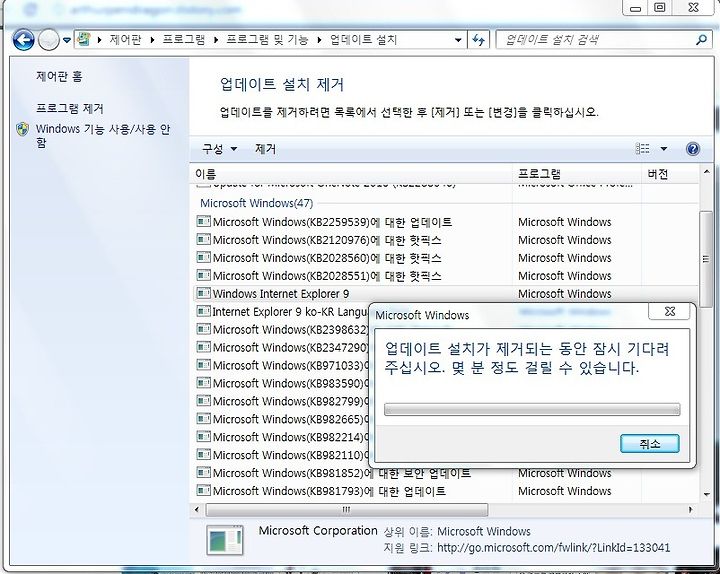Select the 업데이트 설치 breadcrumb
720x574 pixels.
(363, 40)
